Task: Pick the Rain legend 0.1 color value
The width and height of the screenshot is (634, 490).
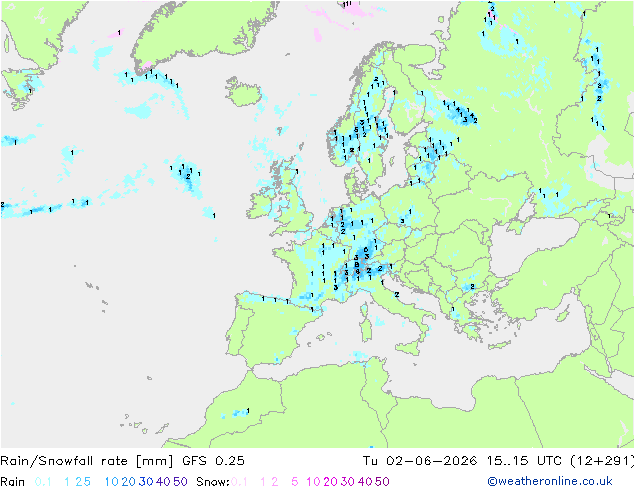Action: pos(43,482)
